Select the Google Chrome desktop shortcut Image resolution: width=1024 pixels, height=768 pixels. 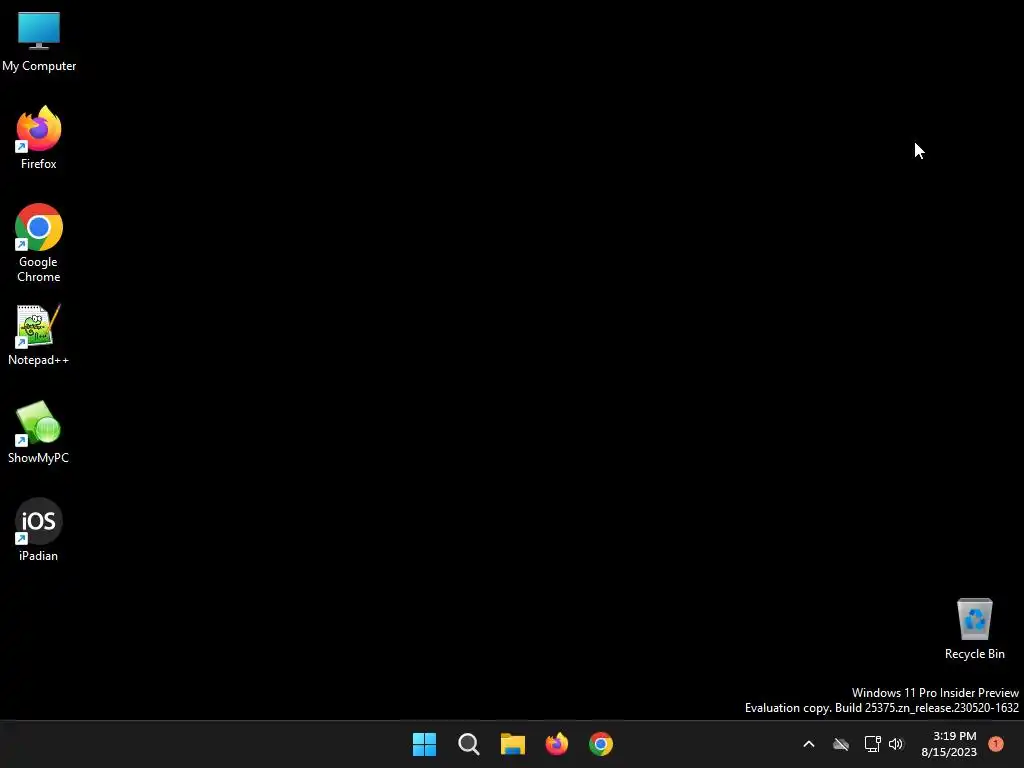point(39,243)
